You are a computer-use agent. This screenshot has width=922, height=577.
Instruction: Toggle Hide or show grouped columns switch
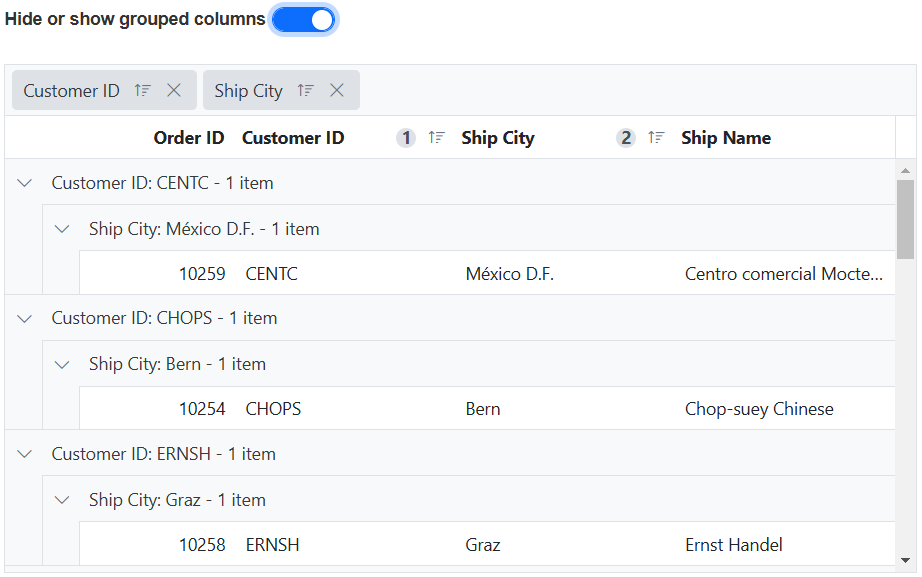coord(304,20)
